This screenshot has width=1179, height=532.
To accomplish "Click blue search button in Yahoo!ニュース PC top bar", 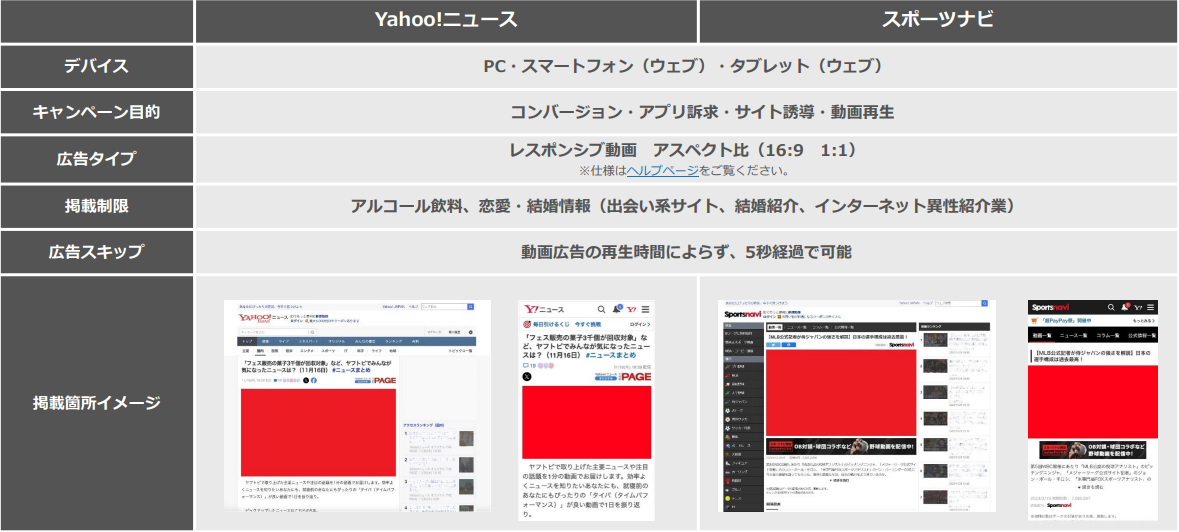I will point(471,307).
